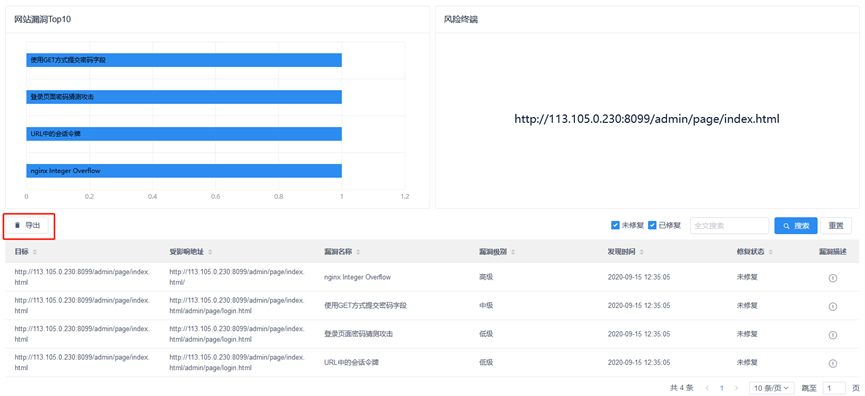865x396 pixels.
Task: Open description icon for nginx Integer Overflow row
Action: (x=833, y=278)
